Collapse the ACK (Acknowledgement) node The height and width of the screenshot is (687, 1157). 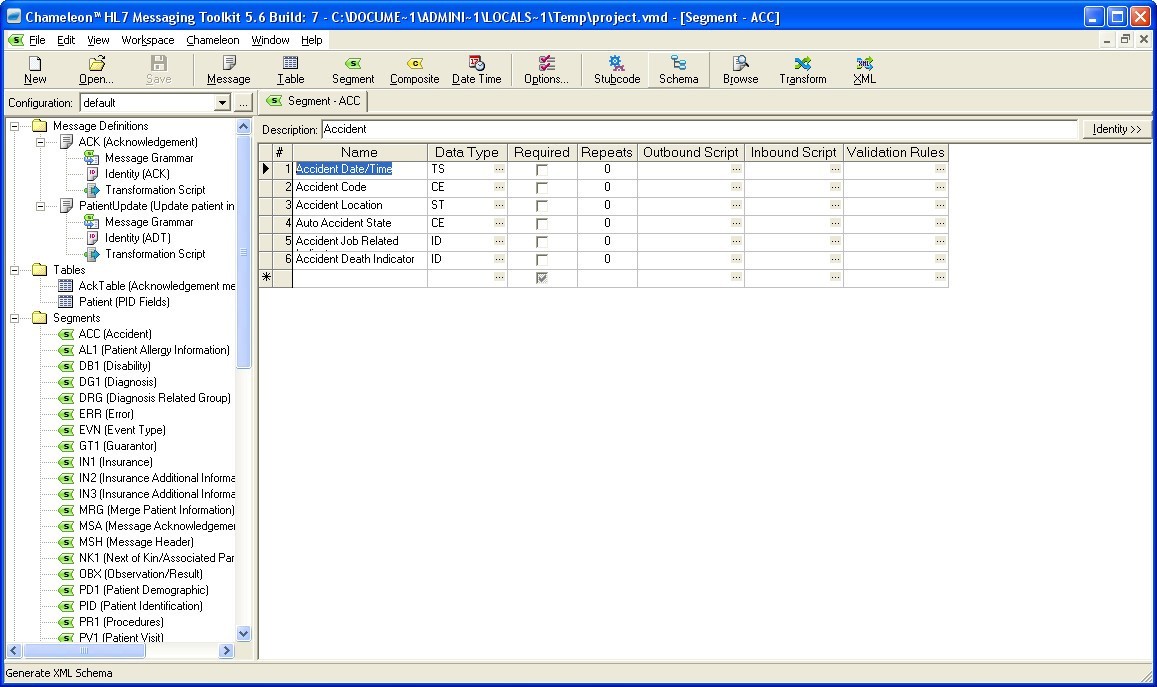coord(41,142)
